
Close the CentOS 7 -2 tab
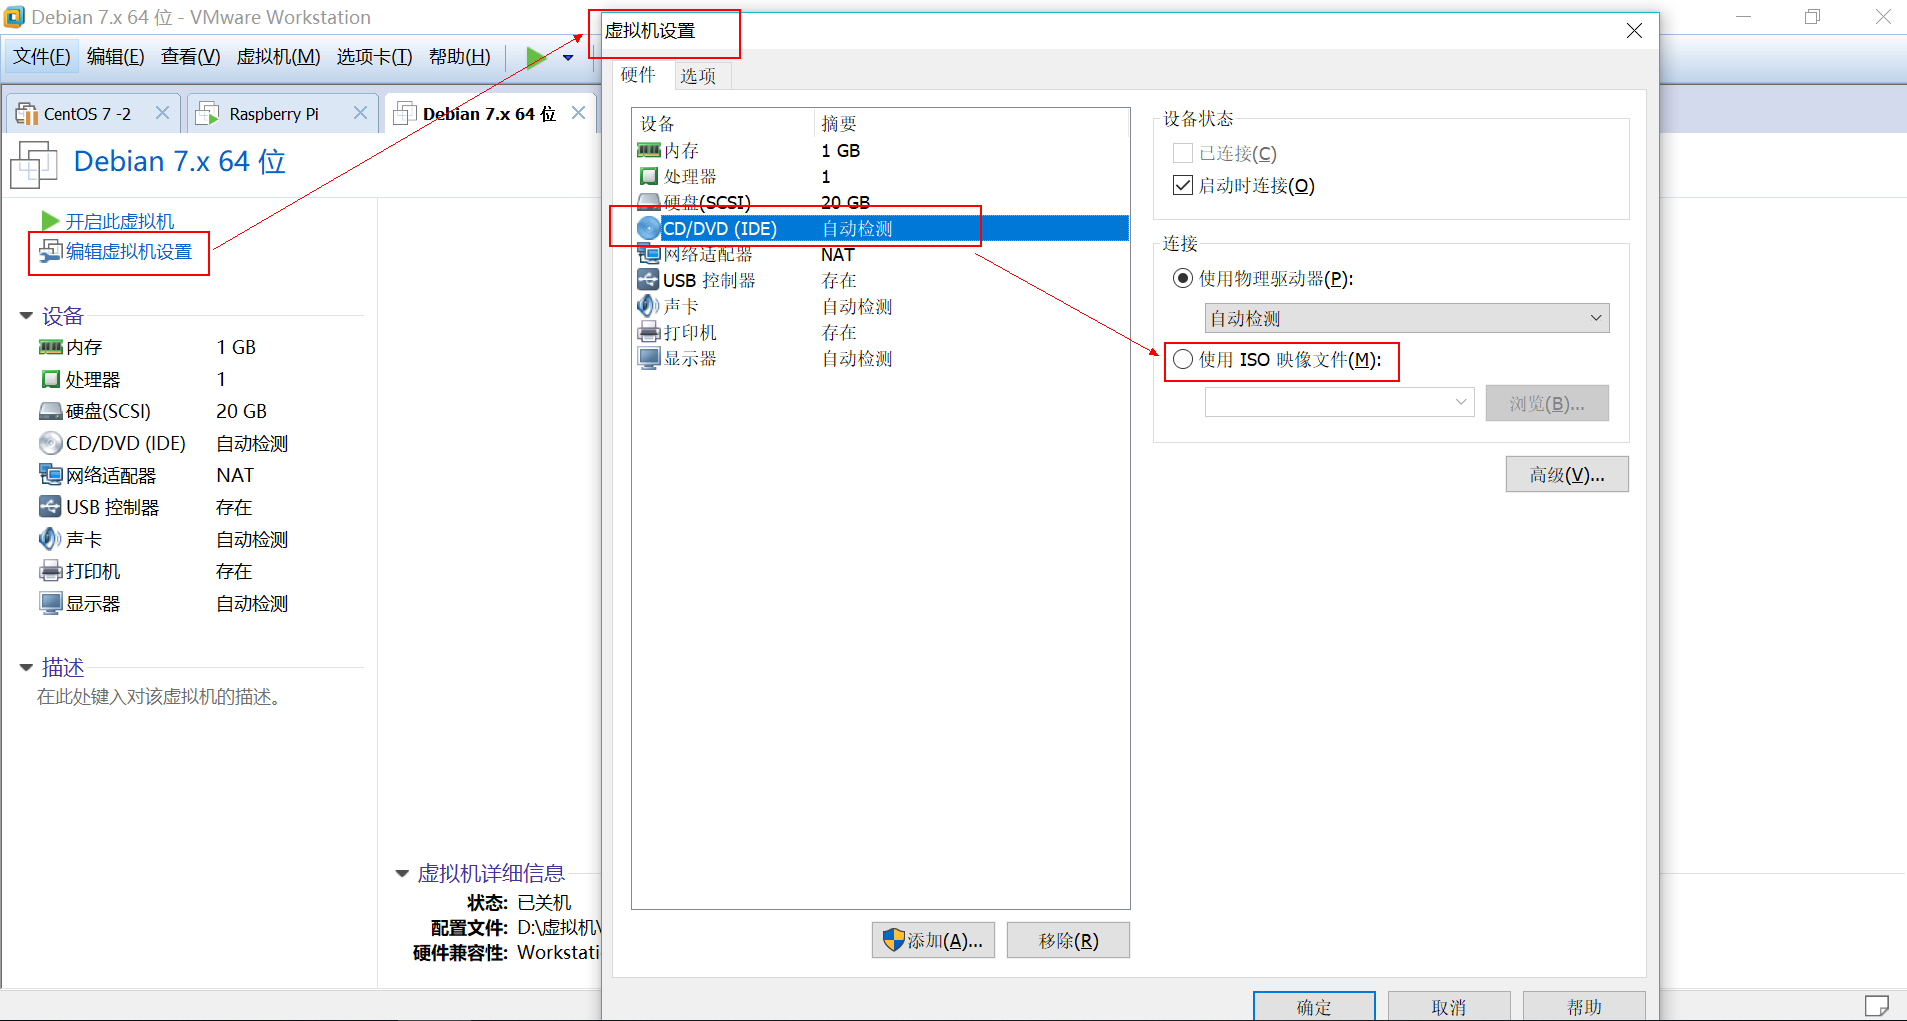pyautogui.click(x=162, y=113)
